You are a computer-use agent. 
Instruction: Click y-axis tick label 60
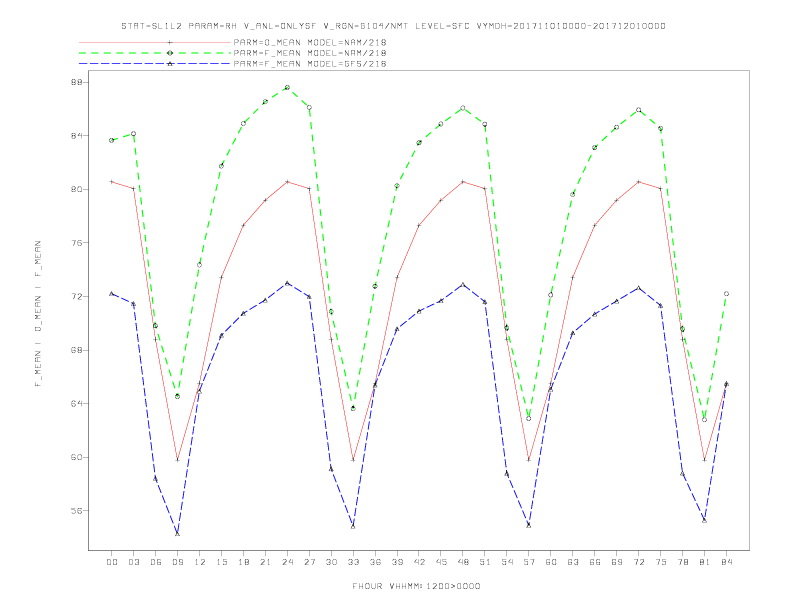point(77,457)
